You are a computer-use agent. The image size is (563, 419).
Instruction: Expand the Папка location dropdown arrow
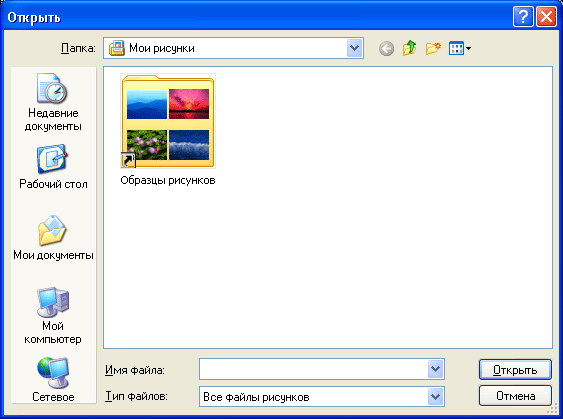(x=354, y=48)
